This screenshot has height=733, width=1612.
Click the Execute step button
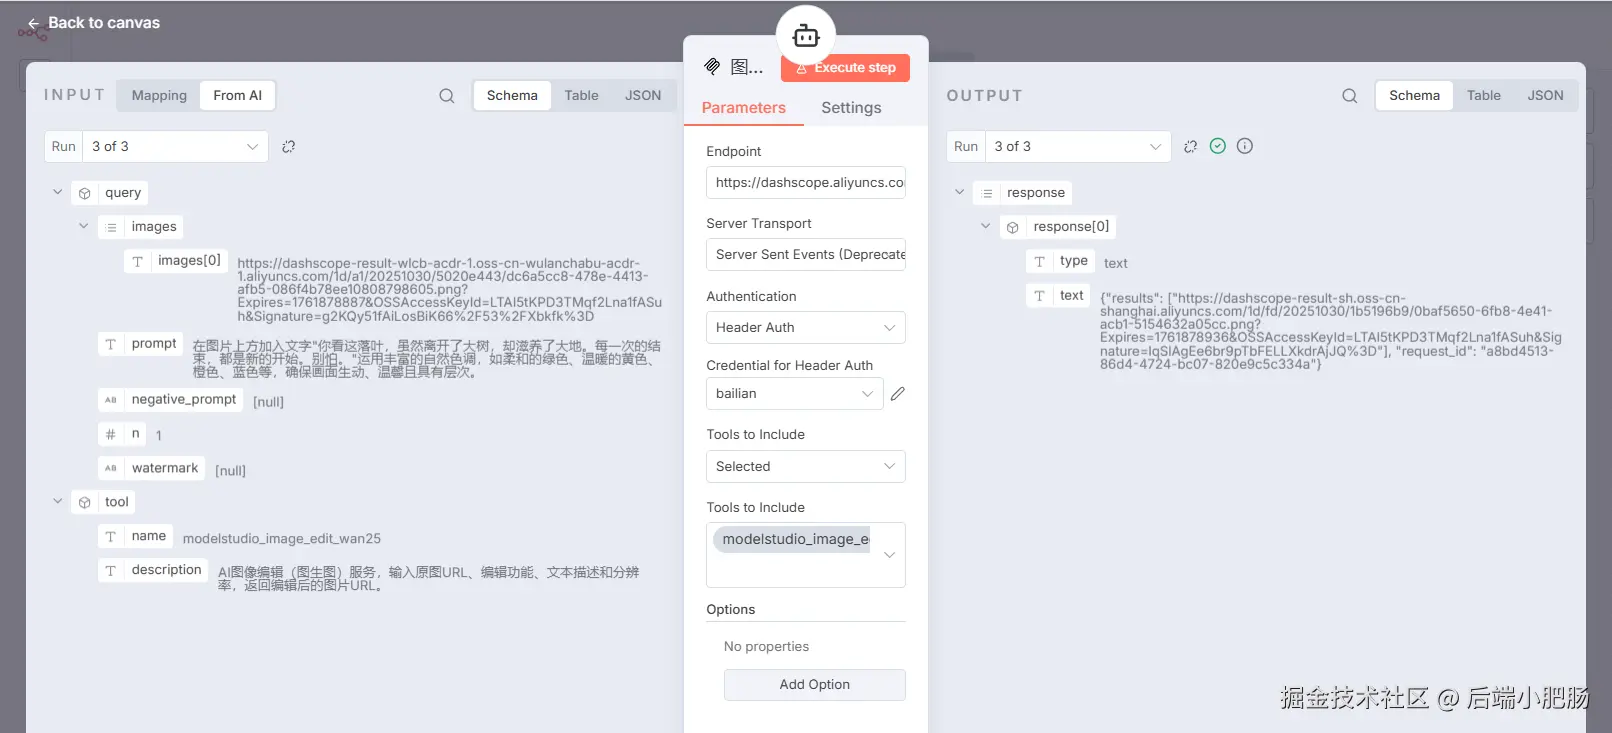pyautogui.click(x=846, y=68)
